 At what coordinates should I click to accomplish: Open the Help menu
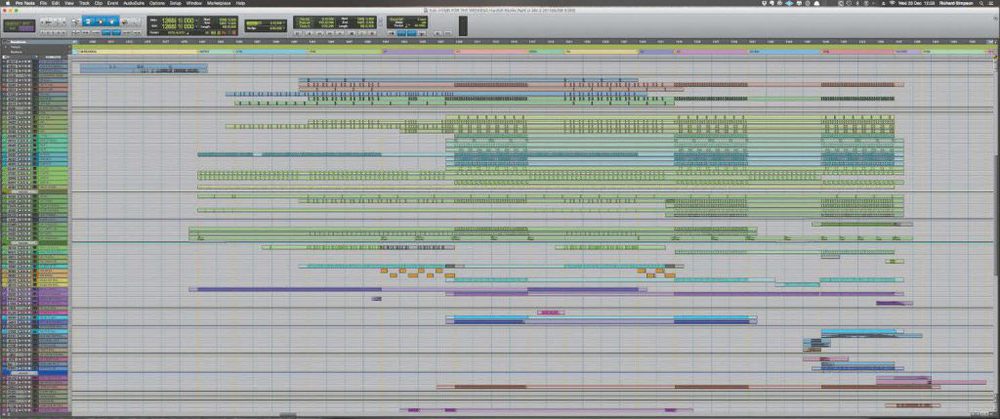point(240,3)
